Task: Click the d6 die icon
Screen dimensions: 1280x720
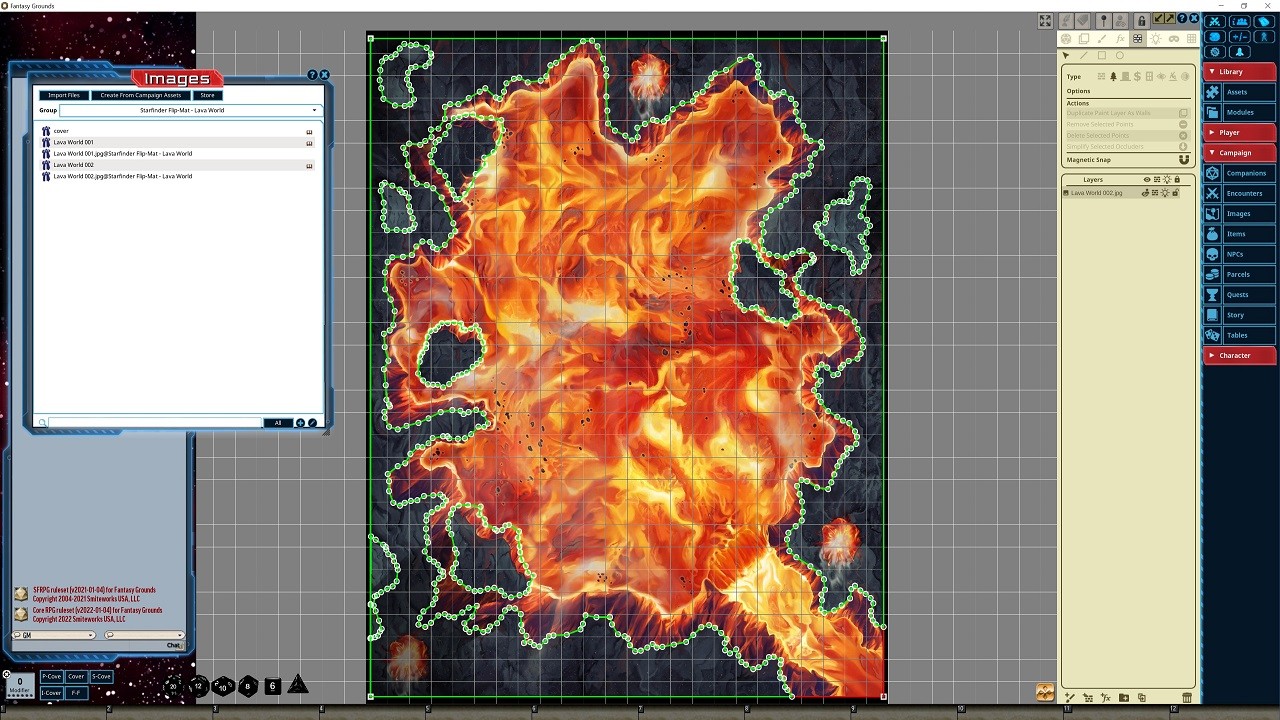Action: coord(272,686)
